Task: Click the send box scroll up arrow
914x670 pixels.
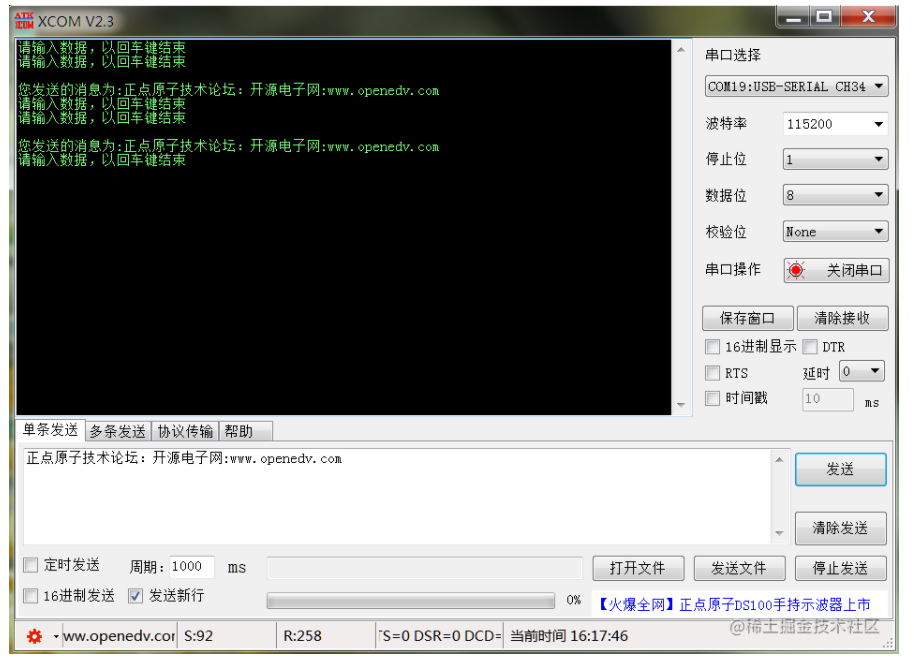Action: click(780, 460)
